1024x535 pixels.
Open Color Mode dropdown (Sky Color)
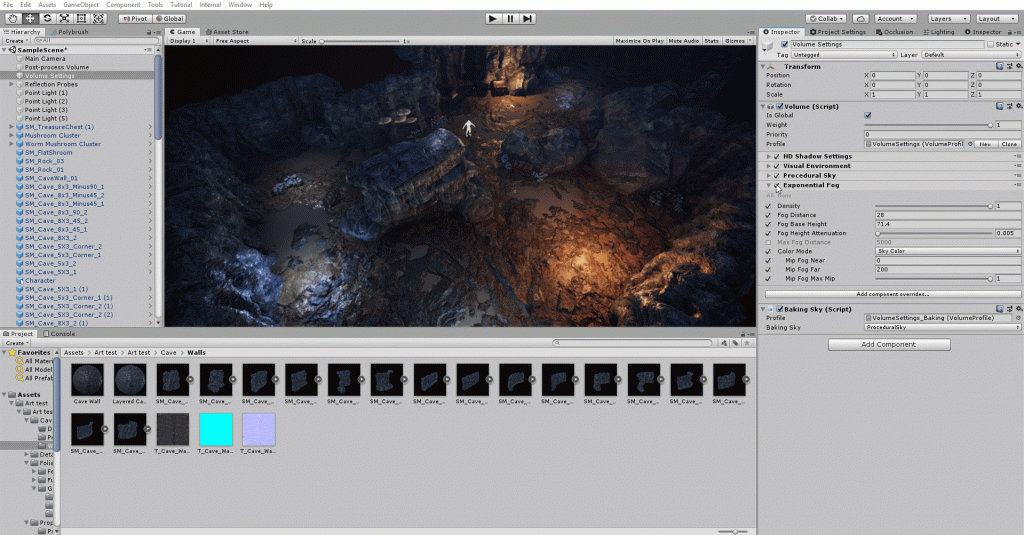click(948, 251)
